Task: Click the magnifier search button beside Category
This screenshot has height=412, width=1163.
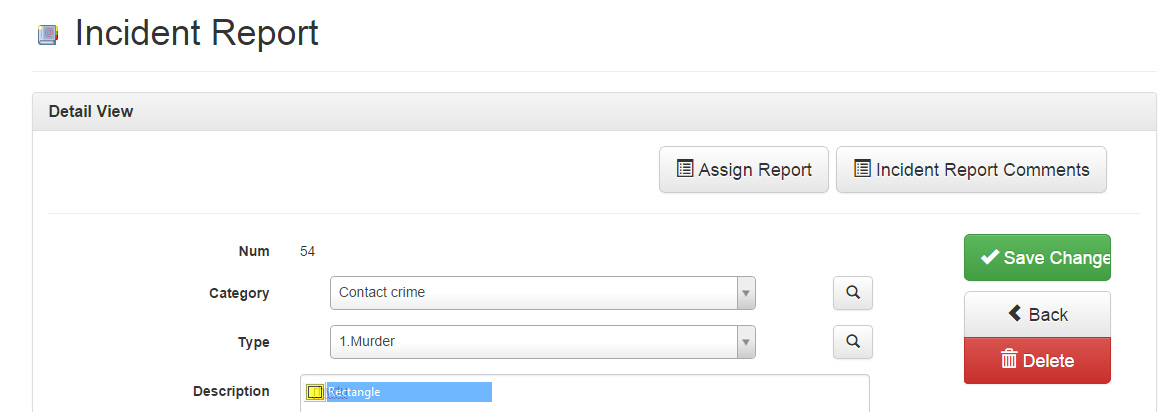Action: click(x=853, y=293)
